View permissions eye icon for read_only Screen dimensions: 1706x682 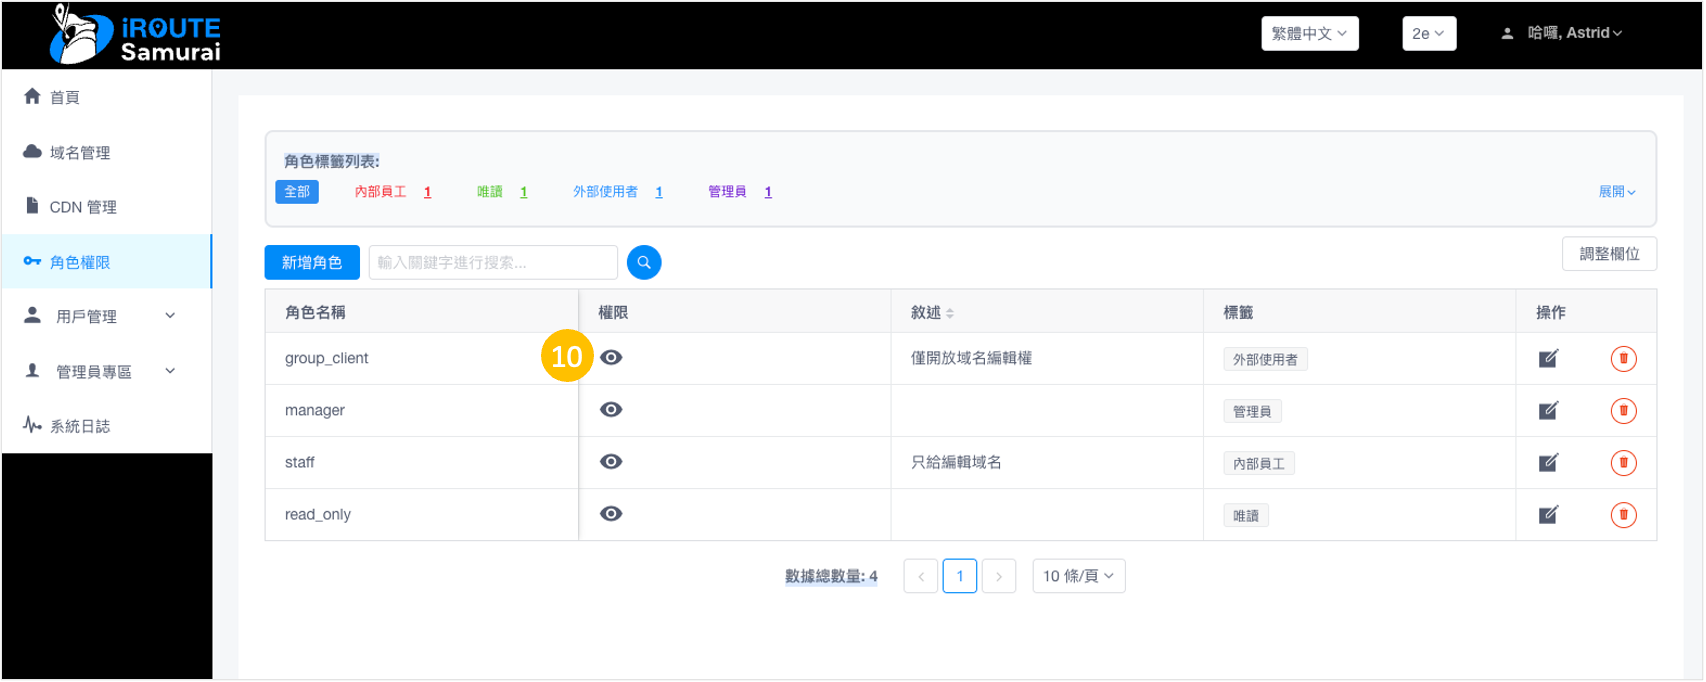(x=611, y=514)
